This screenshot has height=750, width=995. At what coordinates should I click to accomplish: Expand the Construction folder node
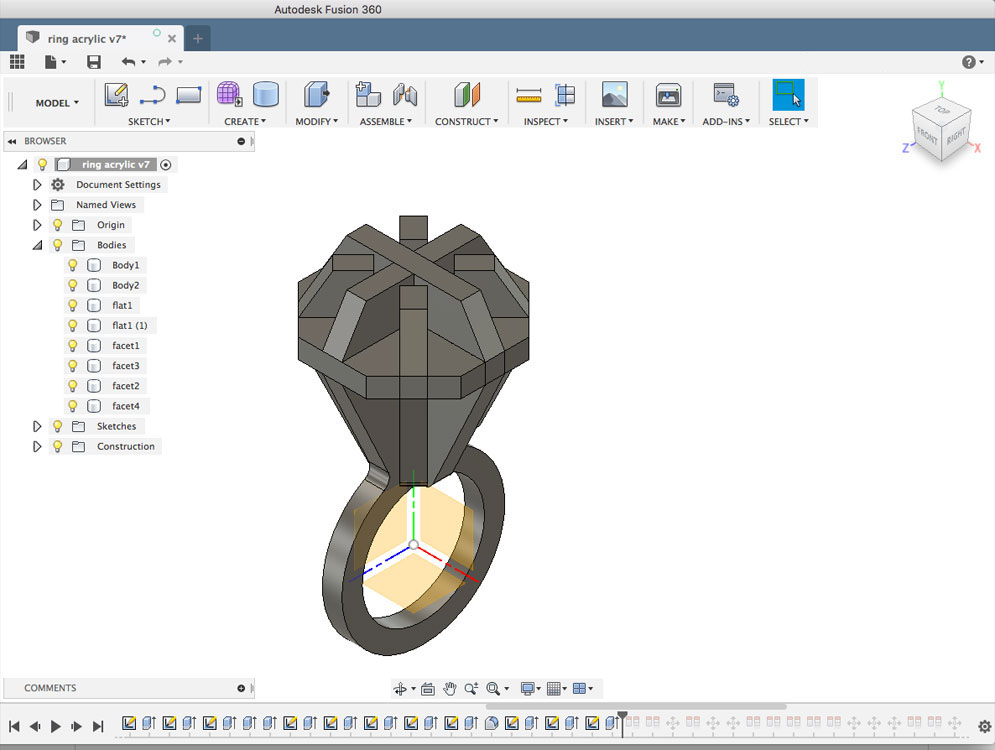[37, 447]
